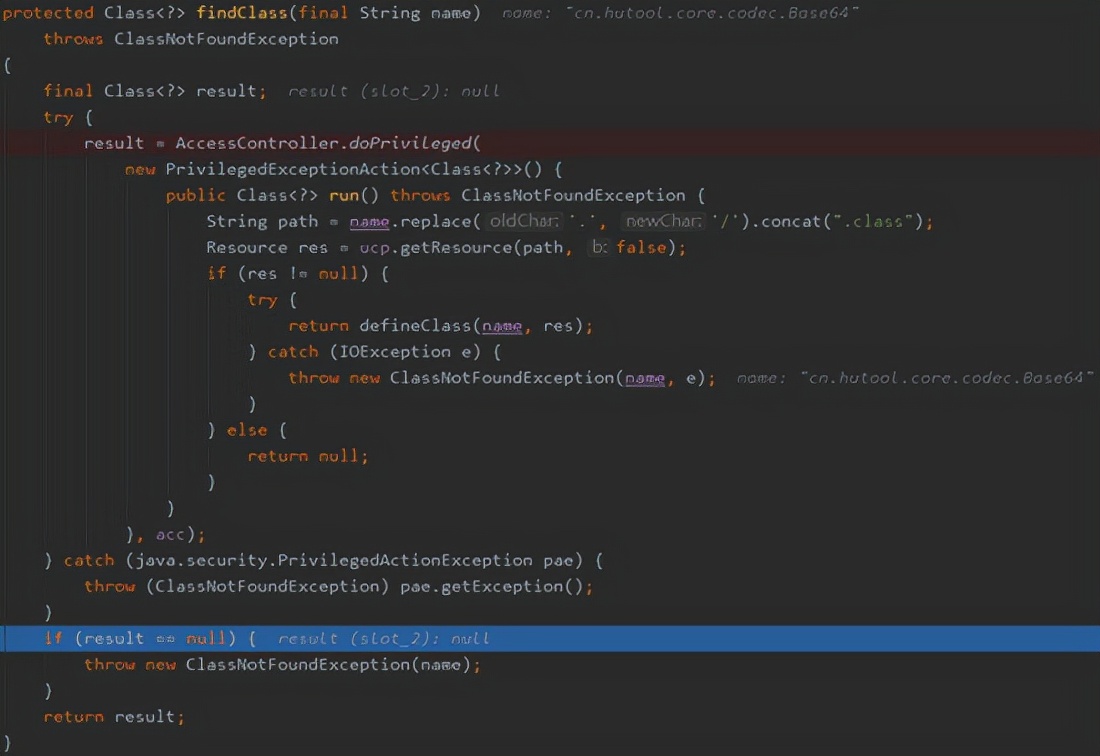Image resolution: width=1100 pixels, height=756 pixels.
Task: Click the 'throw new ClassNotFoundException(name);' statement
Action: (283, 664)
